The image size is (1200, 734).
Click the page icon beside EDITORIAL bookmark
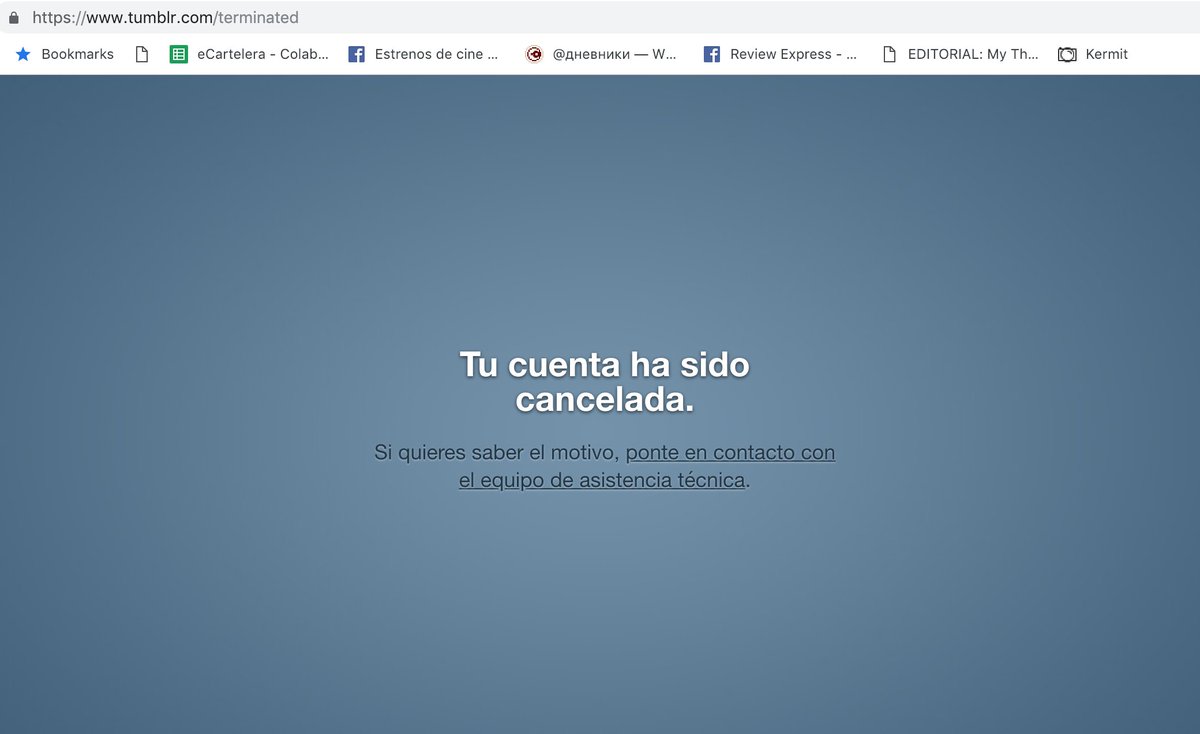pos(889,55)
